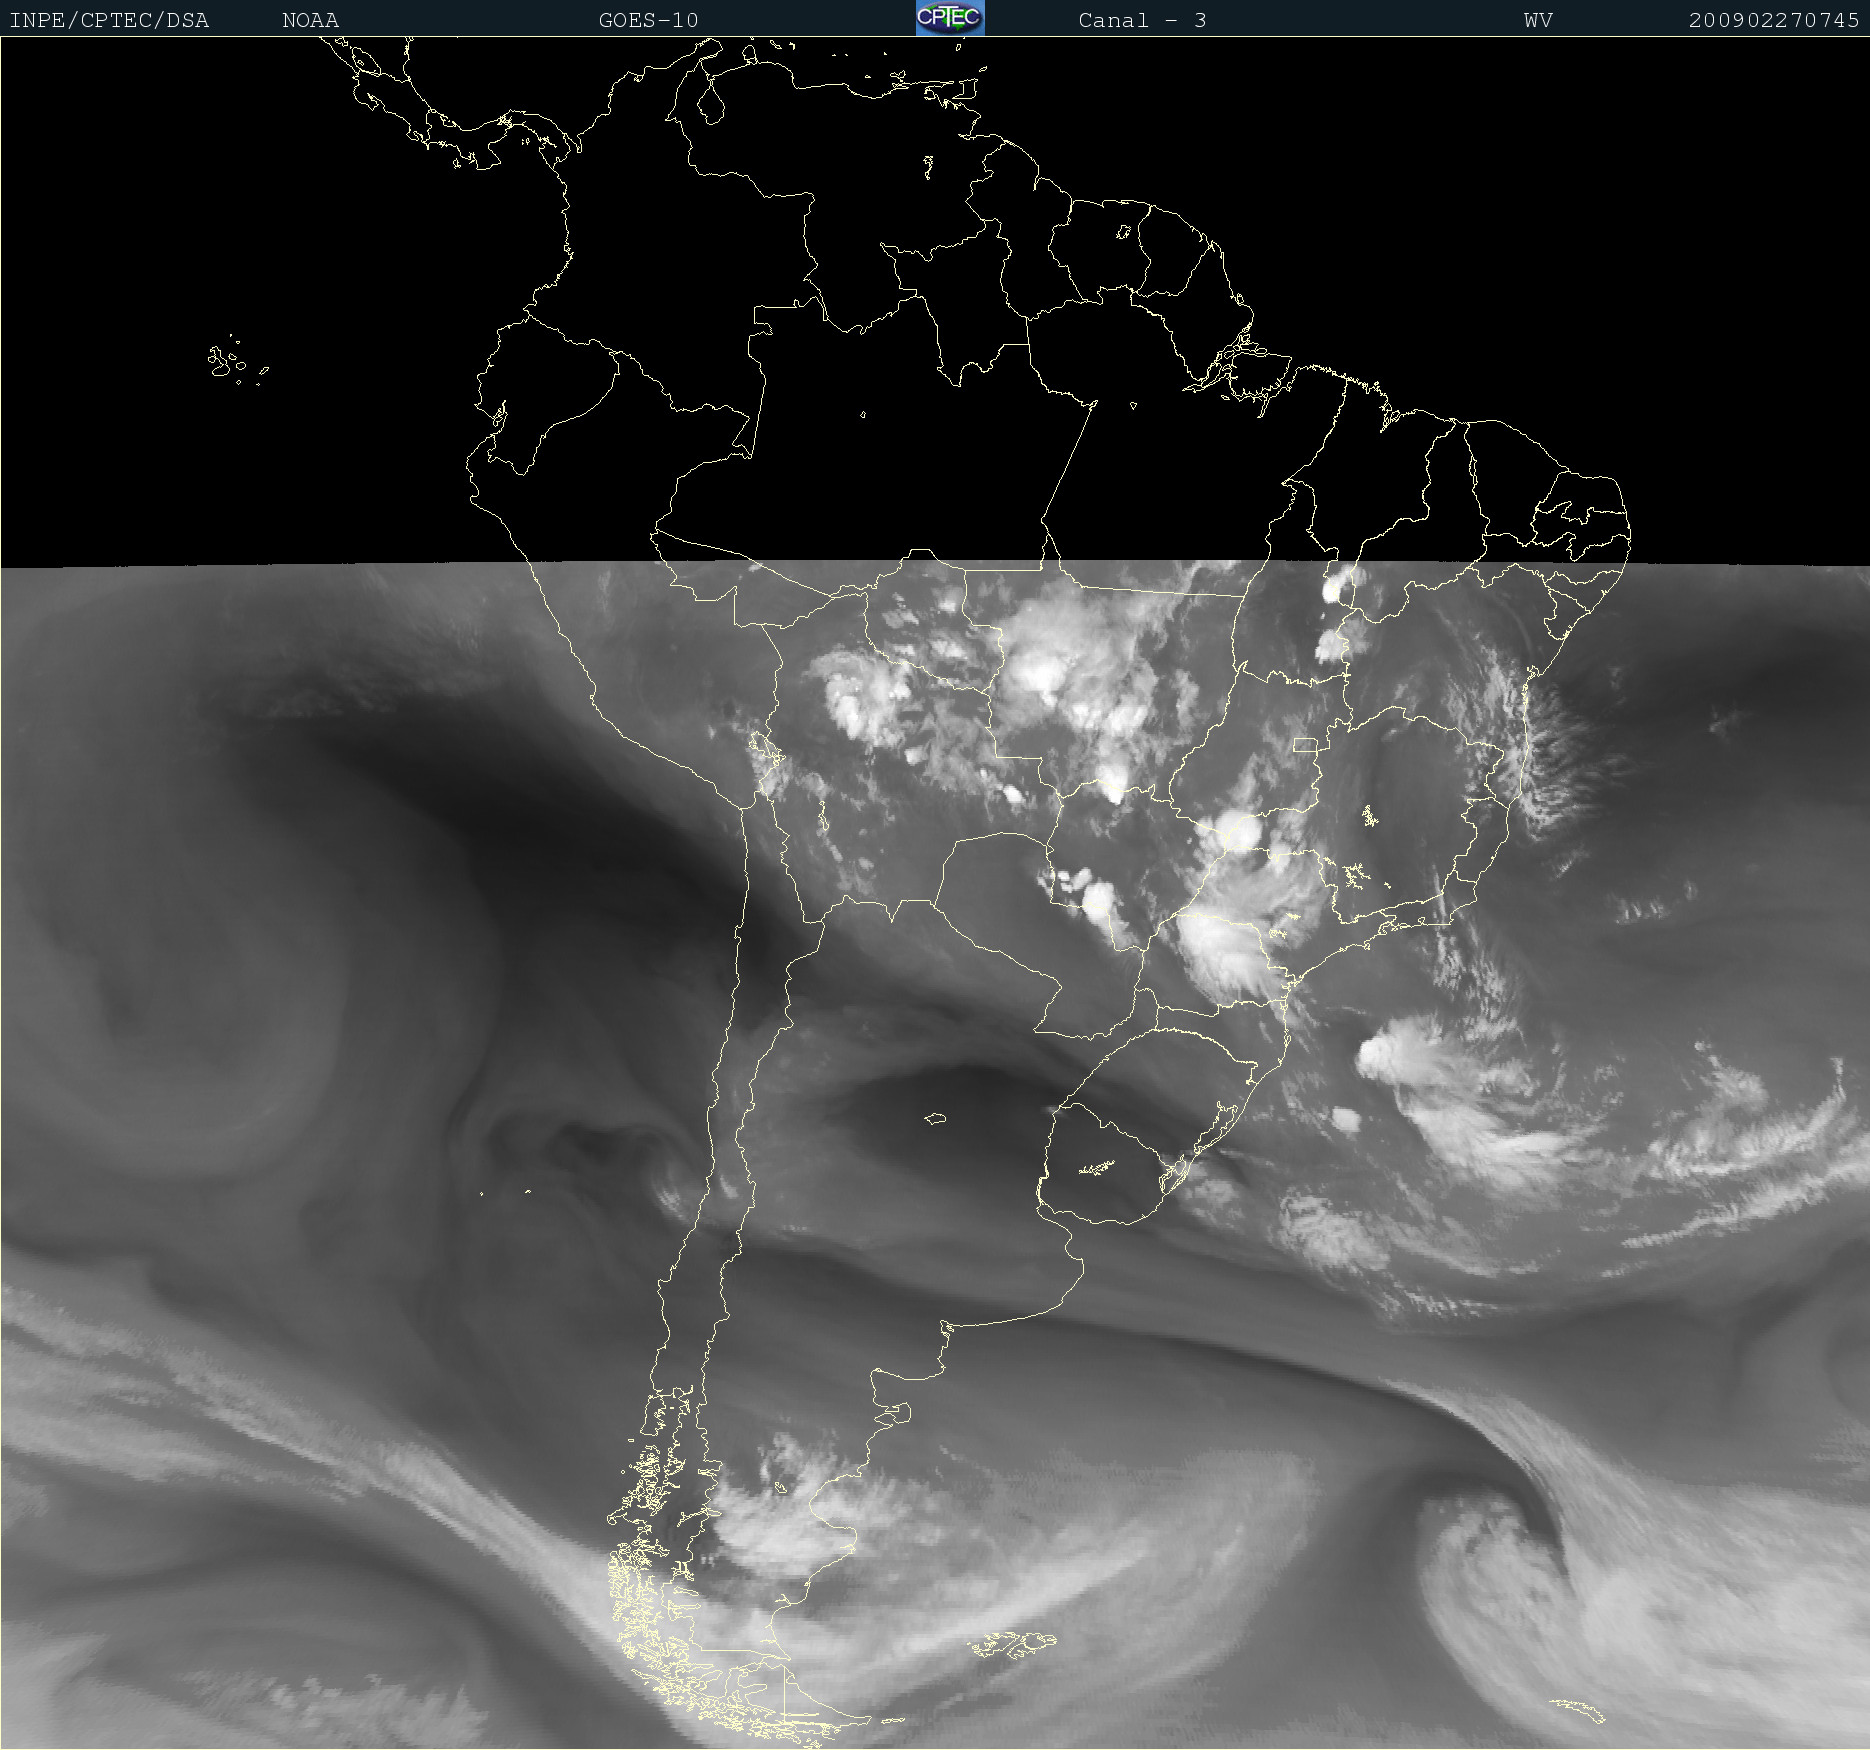Click the timestamp 200902270745
Image resolution: width=1870 pixels, height=1750 pixels.
(1774, 20)
